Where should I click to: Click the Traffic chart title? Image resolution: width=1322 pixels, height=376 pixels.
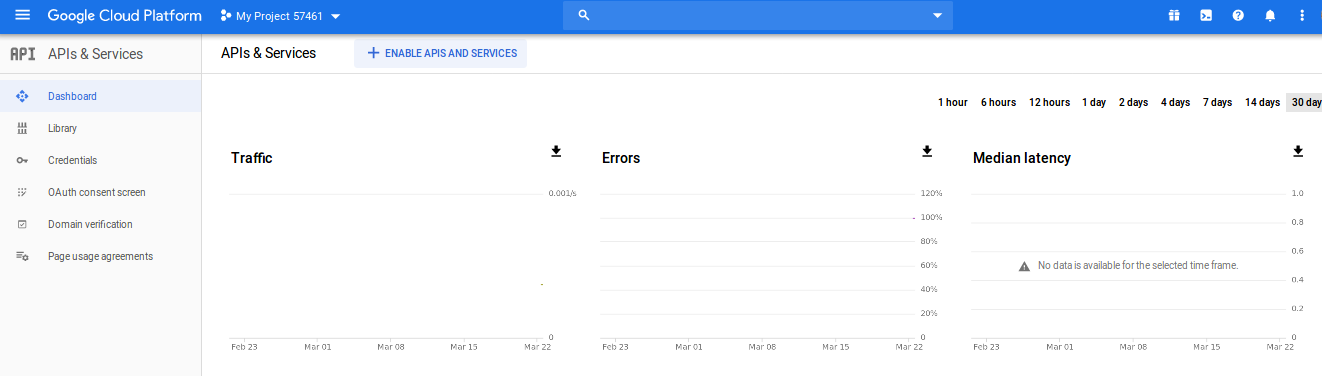tap(251, 158)
